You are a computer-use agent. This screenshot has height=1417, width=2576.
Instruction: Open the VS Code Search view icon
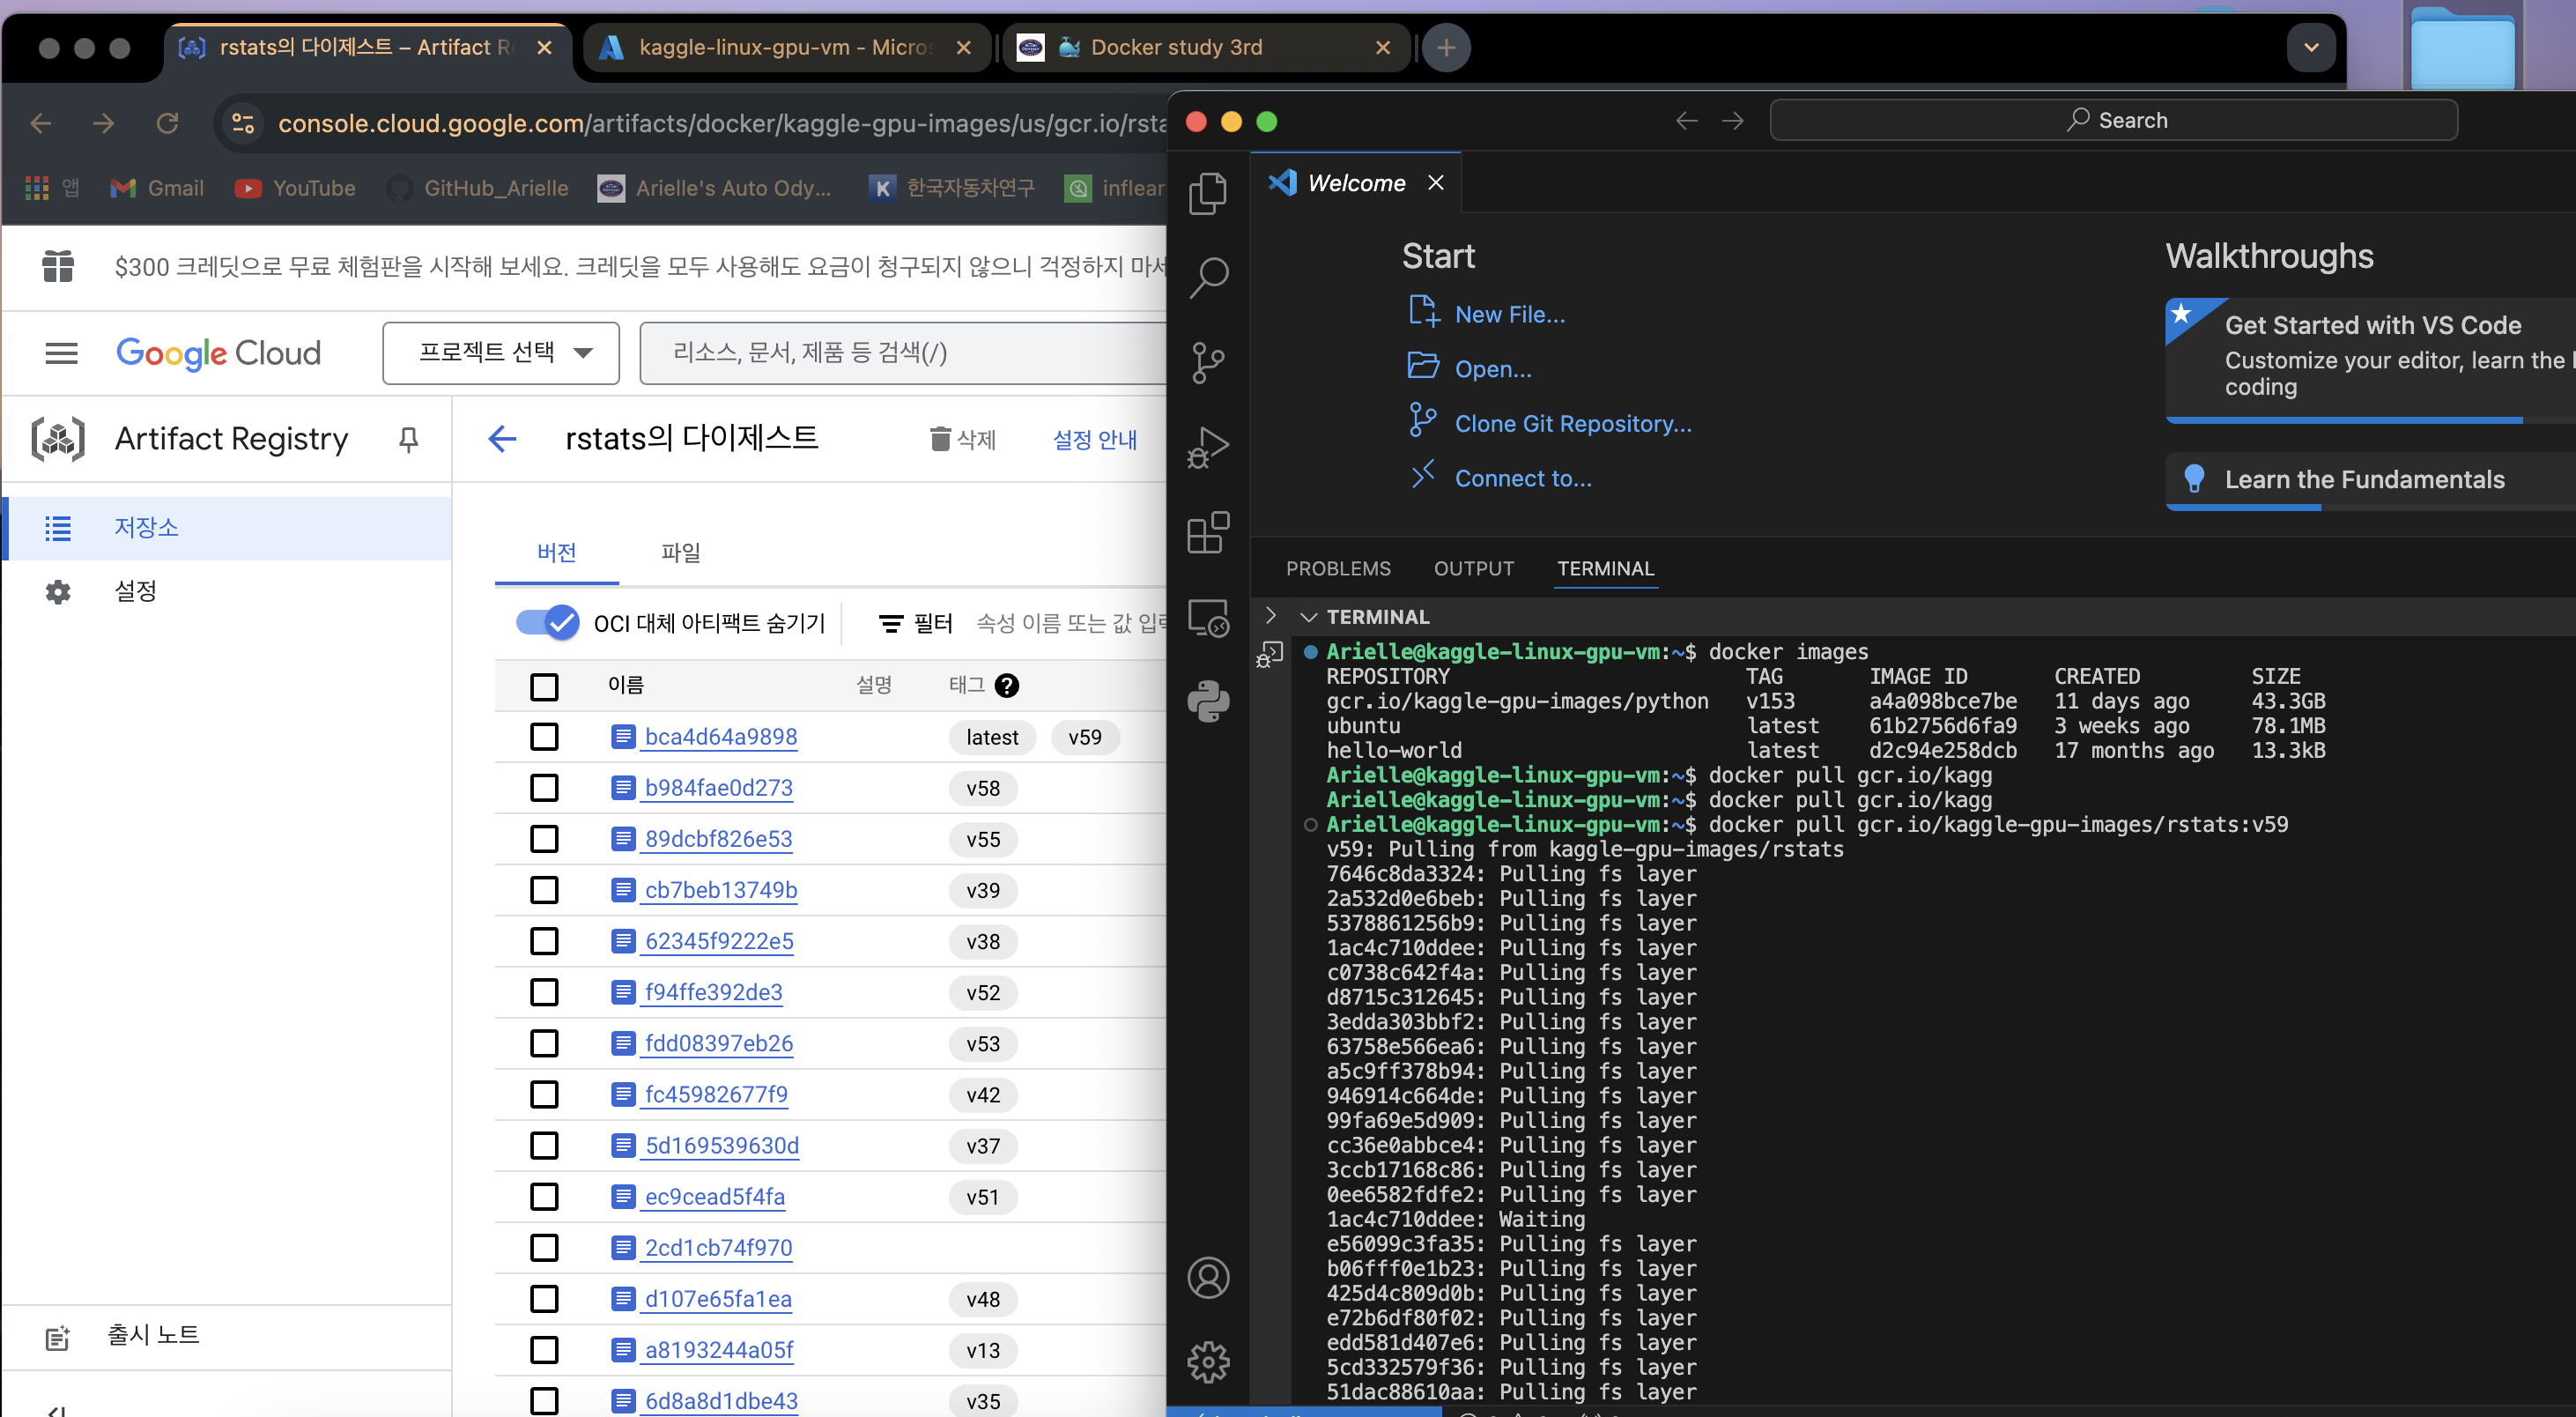1208,278
